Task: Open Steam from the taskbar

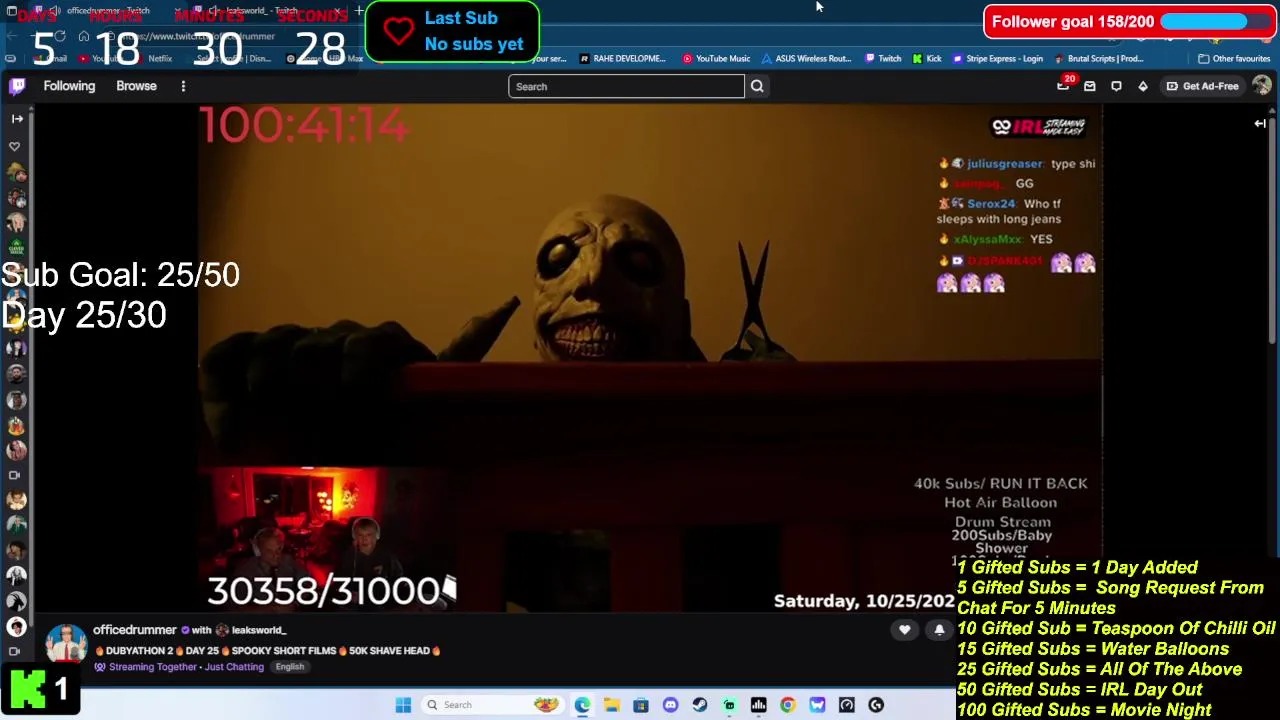Action: pyautogui.click(x=700, y=705)
